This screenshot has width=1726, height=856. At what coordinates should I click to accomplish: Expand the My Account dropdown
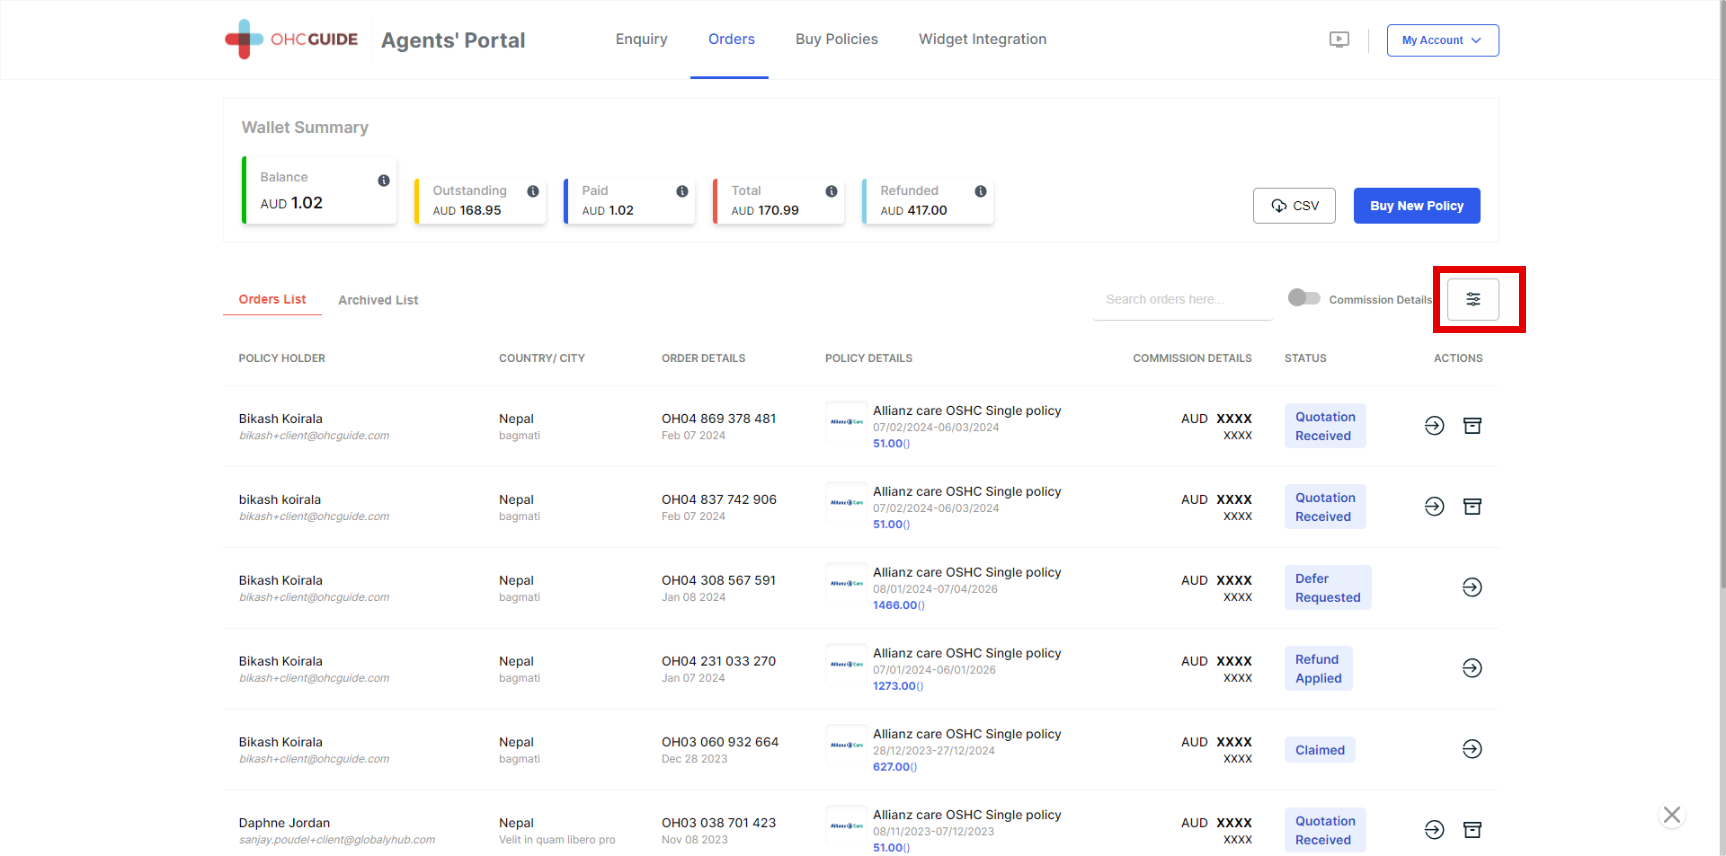[1442, 40]
